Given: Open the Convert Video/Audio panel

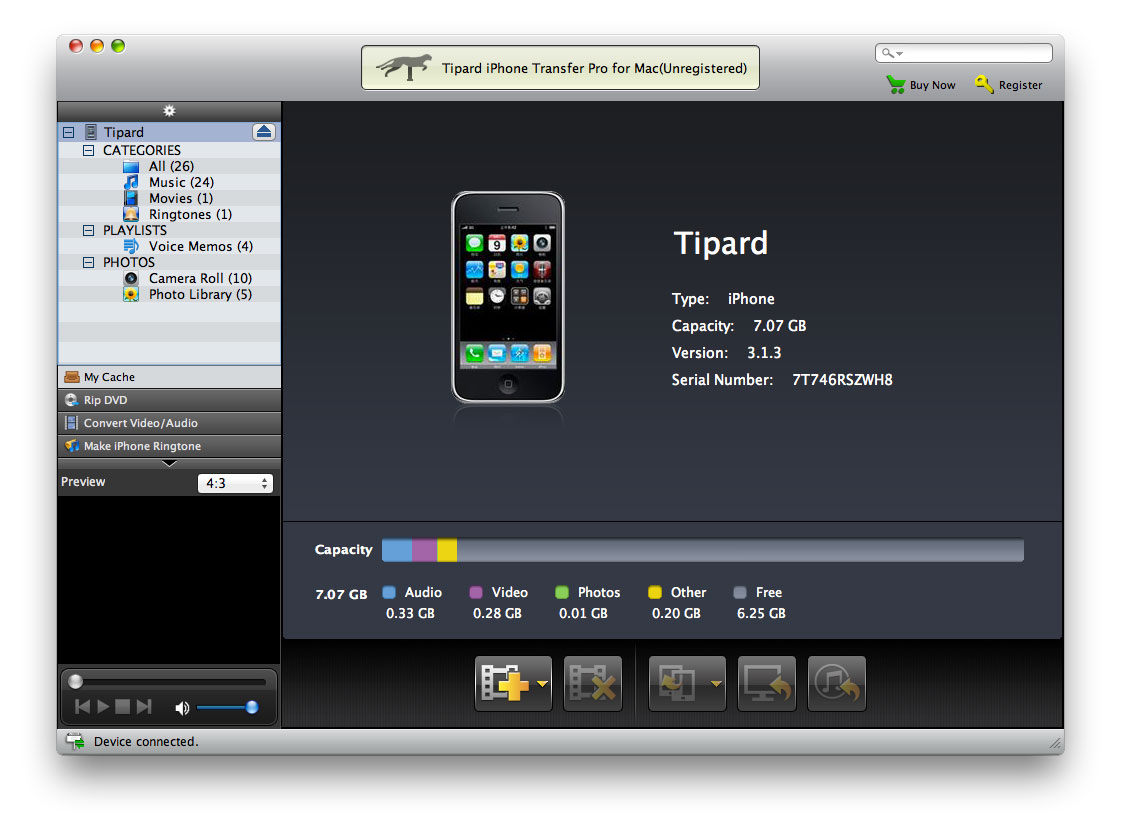Looking at the screenshot, I should click(169, 422).
